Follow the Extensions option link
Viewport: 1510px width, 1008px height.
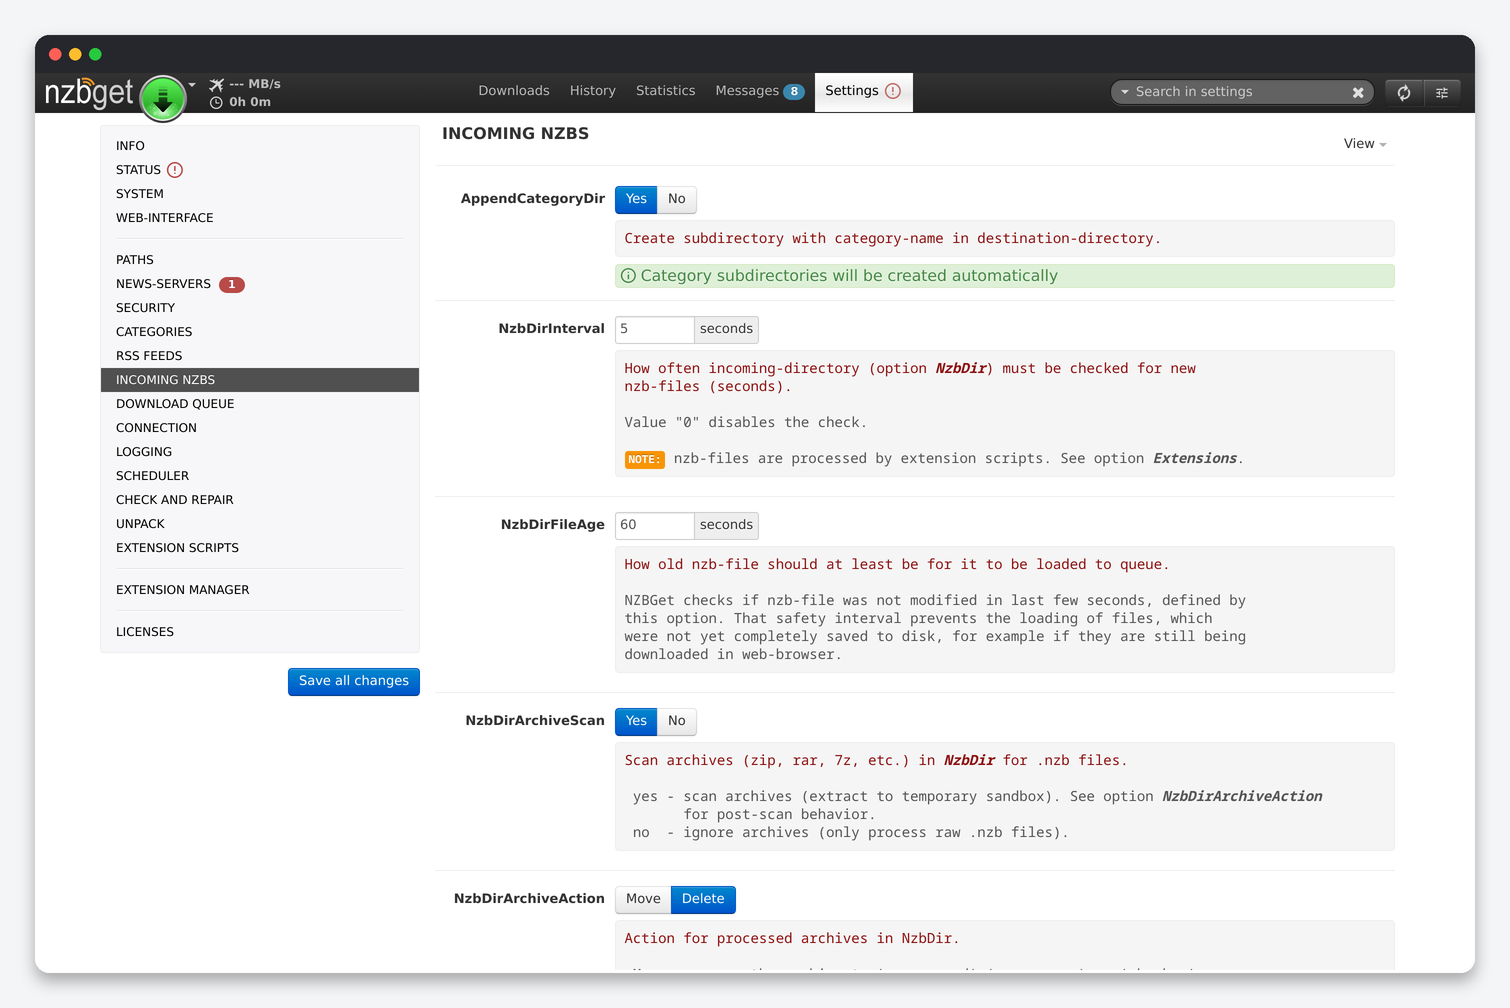1195,459
